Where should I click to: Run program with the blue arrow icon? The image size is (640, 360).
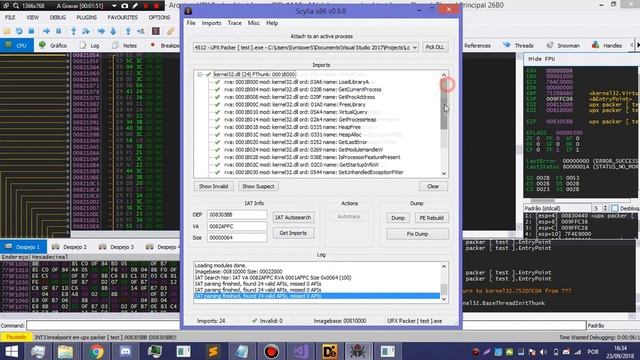pyautogui.click(x=47, y=31)
